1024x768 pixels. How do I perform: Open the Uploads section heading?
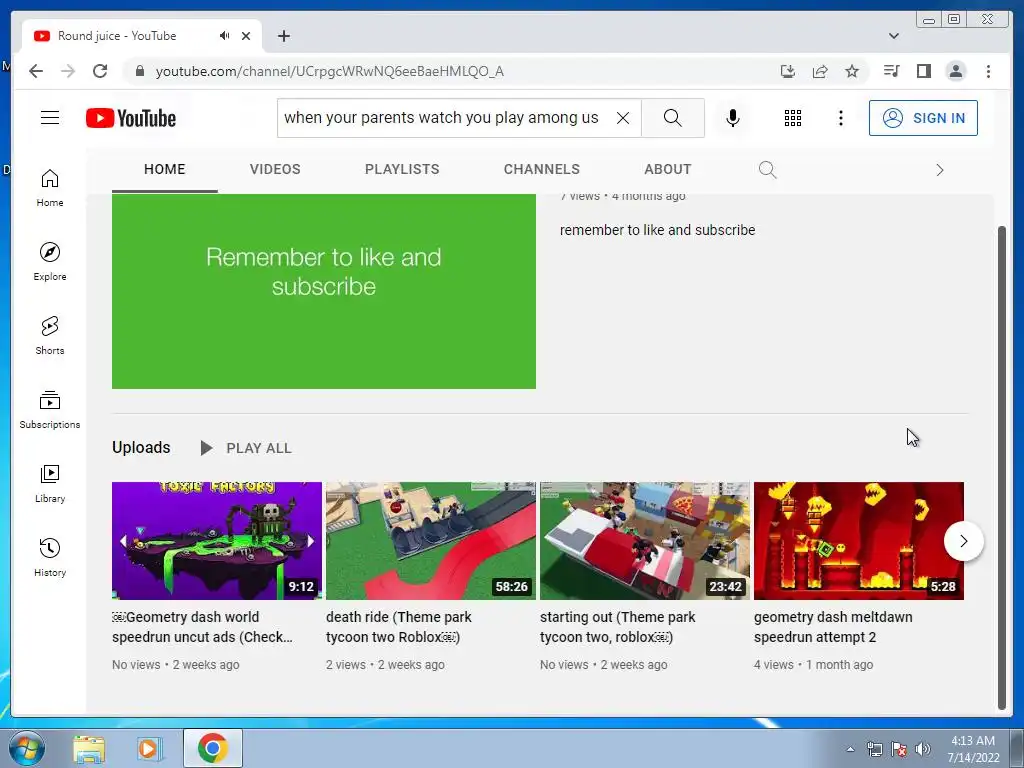tap(141, 447)
